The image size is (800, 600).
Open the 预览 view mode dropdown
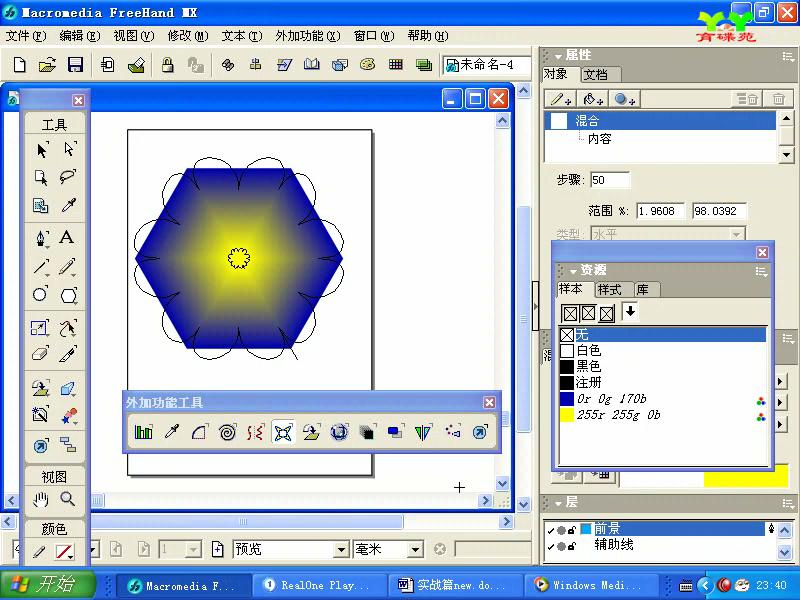coord(341,549)
